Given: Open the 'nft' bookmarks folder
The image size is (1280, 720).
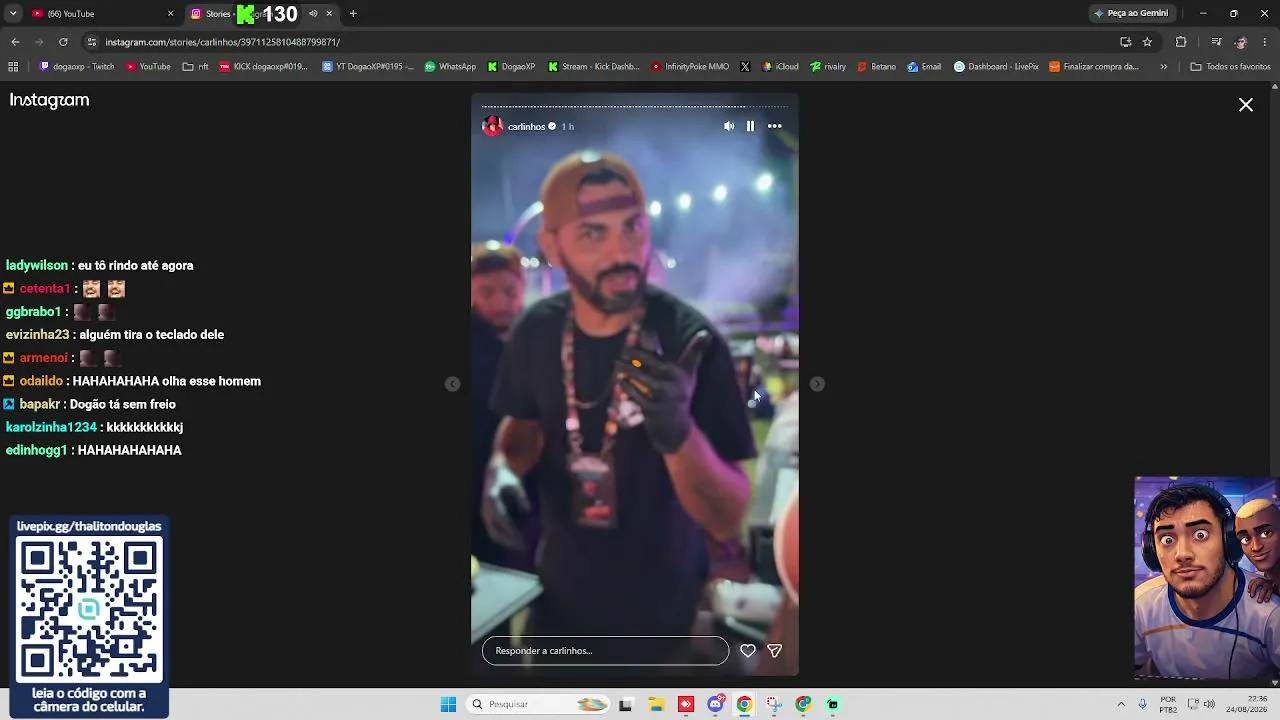Looking at the screenshot, I should pos(195,67).
